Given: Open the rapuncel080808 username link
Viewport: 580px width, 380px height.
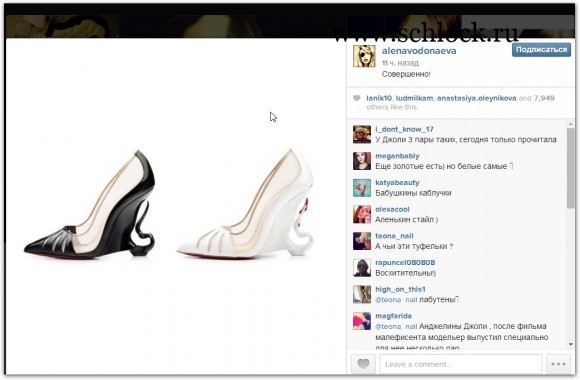Looking at the screenshot, I should pos(405,262).
